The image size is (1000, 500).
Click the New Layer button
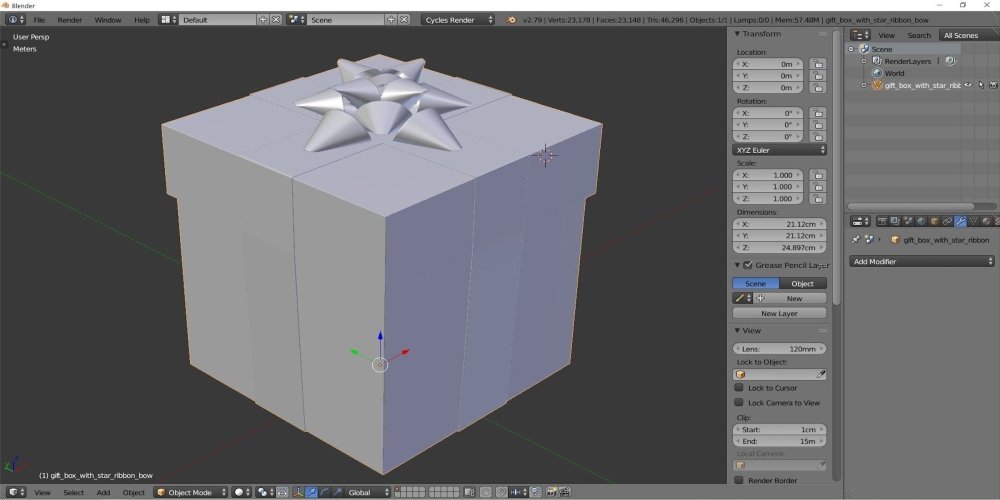(779, 313)
